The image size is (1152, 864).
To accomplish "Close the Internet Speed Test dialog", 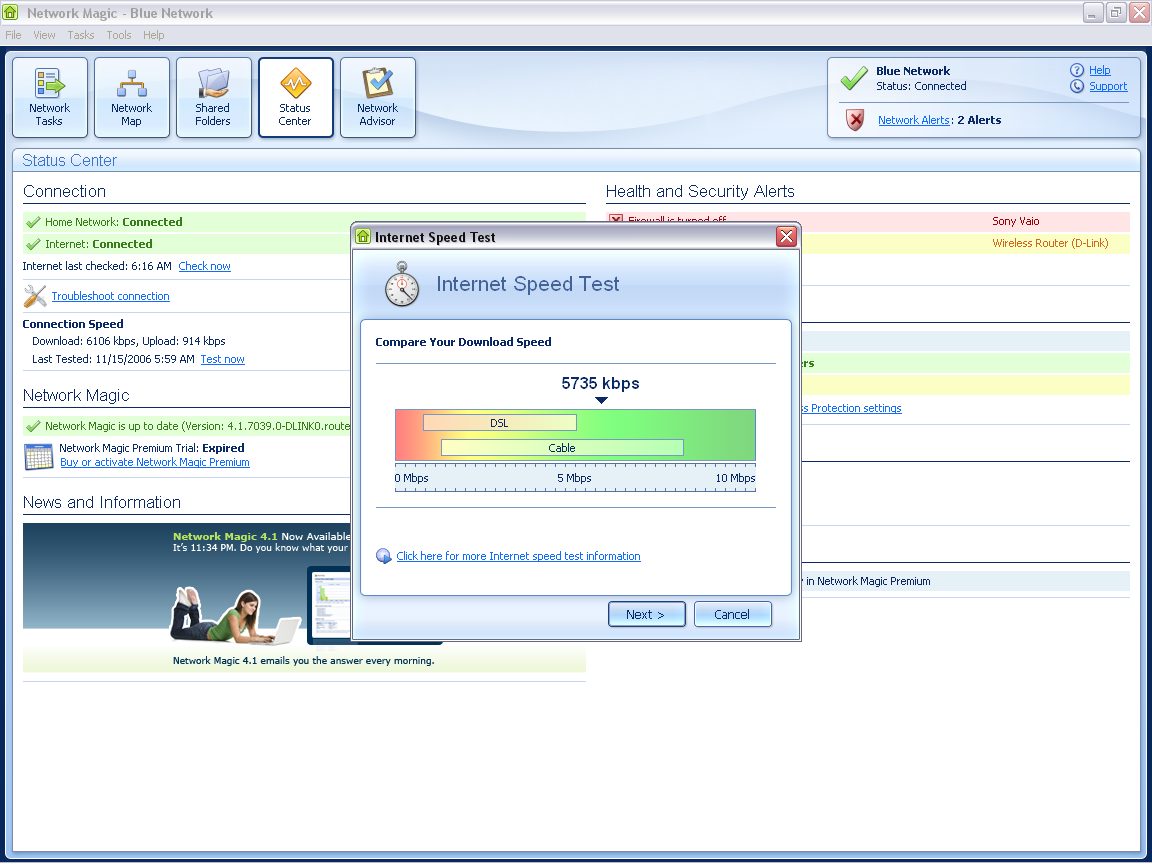I will click(786, 236).
